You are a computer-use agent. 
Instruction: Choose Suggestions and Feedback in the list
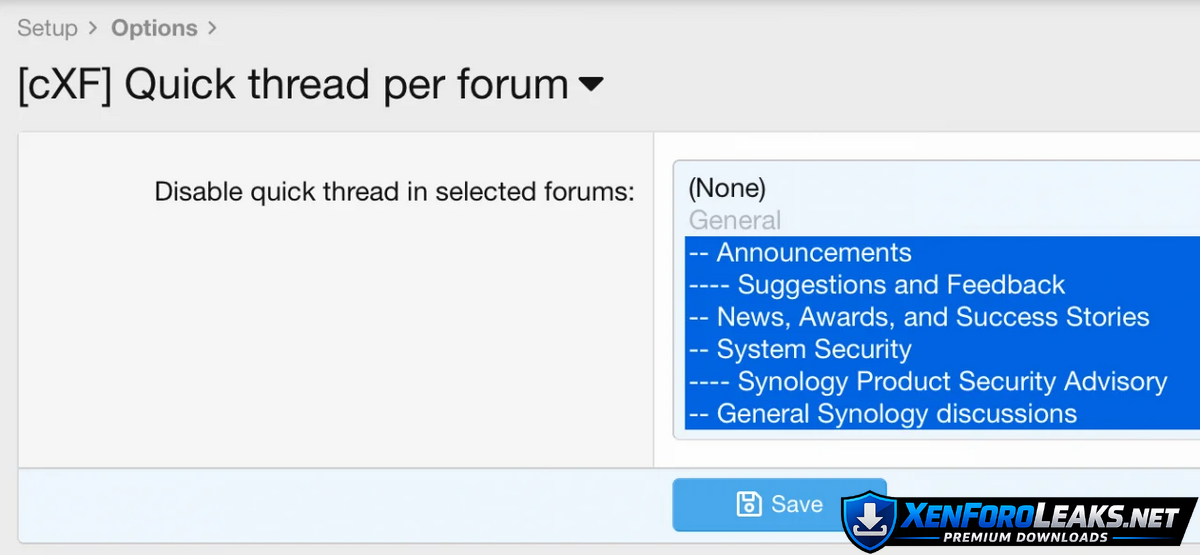point(900,285)
